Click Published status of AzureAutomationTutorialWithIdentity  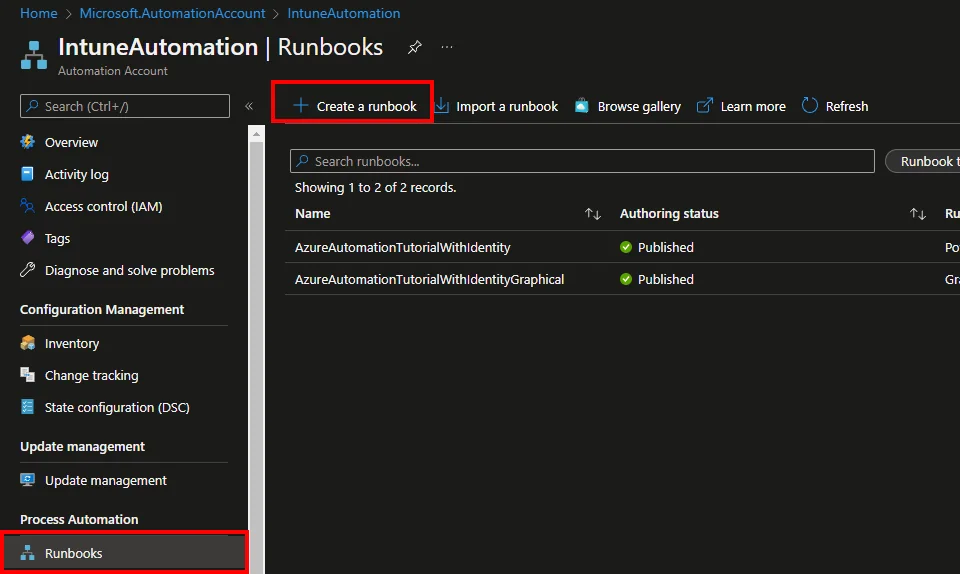[x=666, y=247]
